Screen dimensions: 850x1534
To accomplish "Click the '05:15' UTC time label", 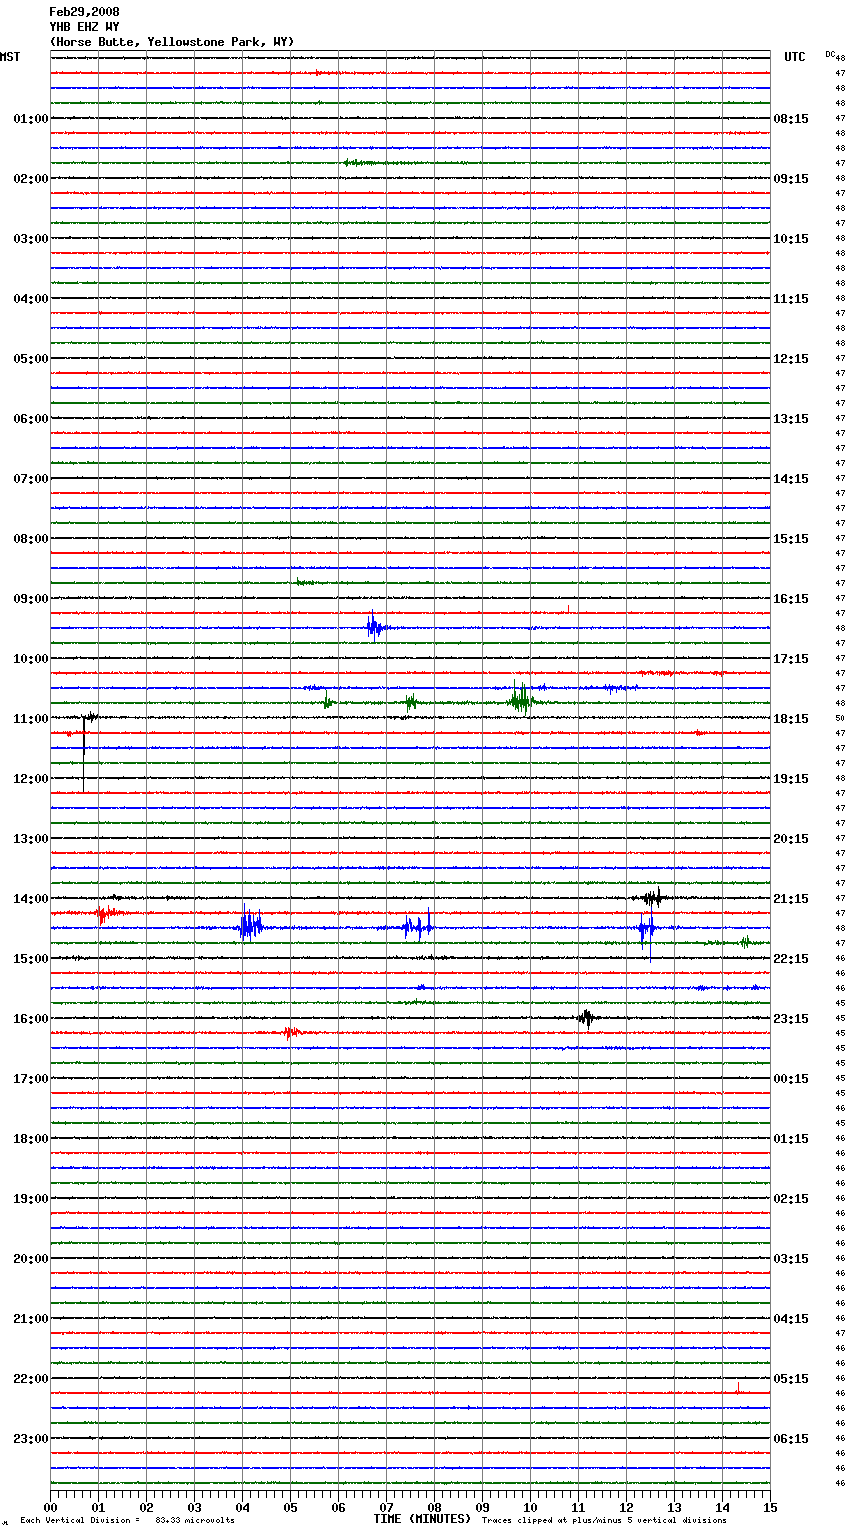I will [791, 1379].
